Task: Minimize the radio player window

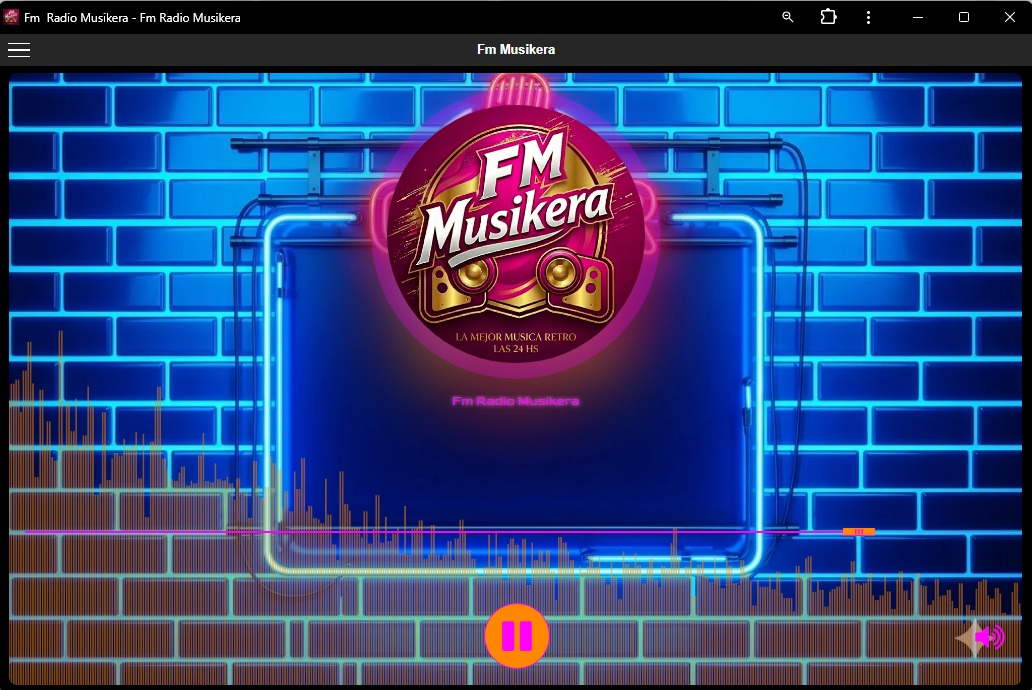Action: tap(918, 17)
